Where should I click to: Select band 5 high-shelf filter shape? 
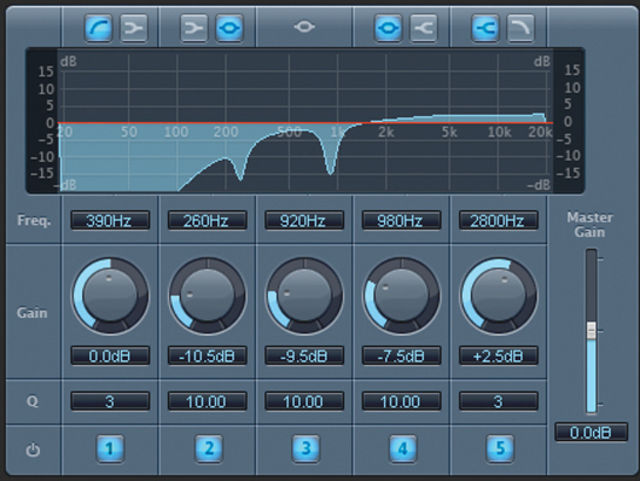pyautogui.click(x=485, y=28)
